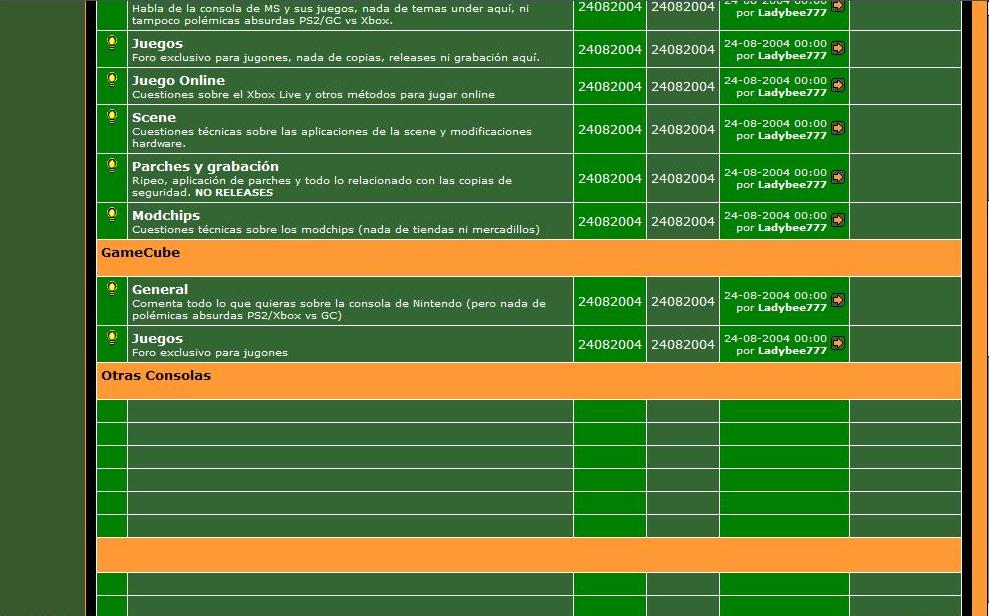The height and width of the screenshot is (616, 989).
Task: Click date '24-08-2004 00:00' in Modchips row
Action: click(x=775, y=216)
